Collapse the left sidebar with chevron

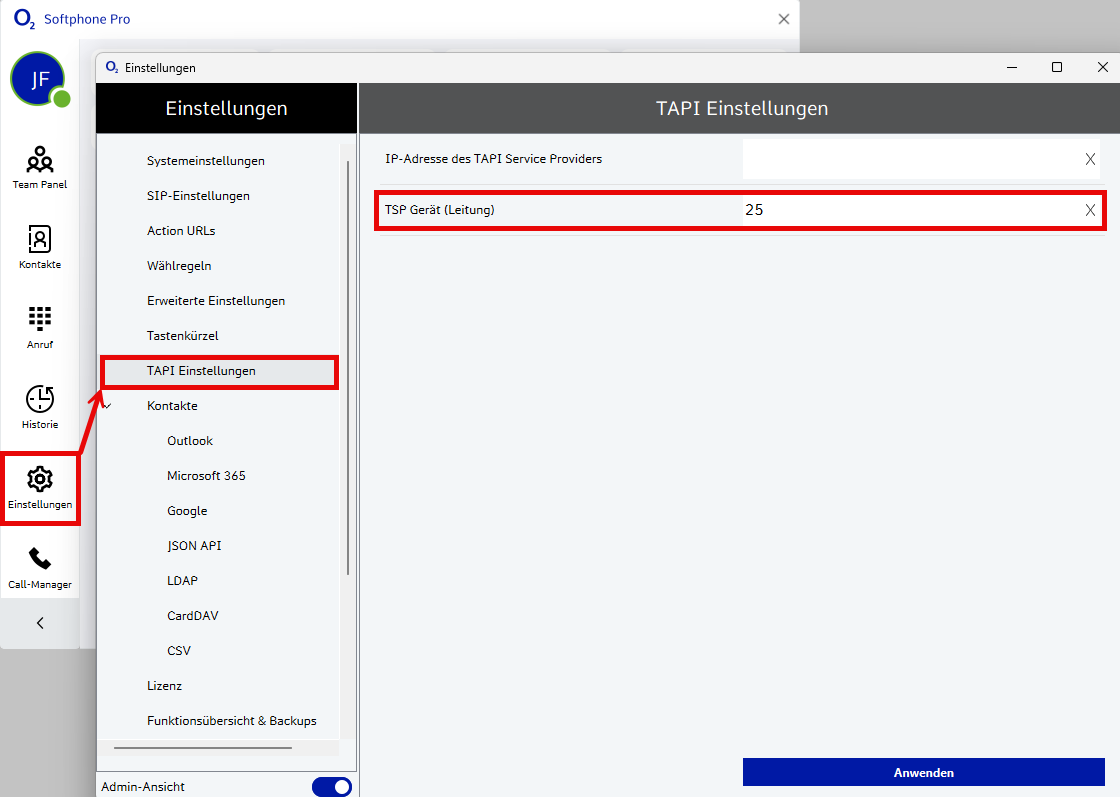pyautogui.click(x=40, y=623)
